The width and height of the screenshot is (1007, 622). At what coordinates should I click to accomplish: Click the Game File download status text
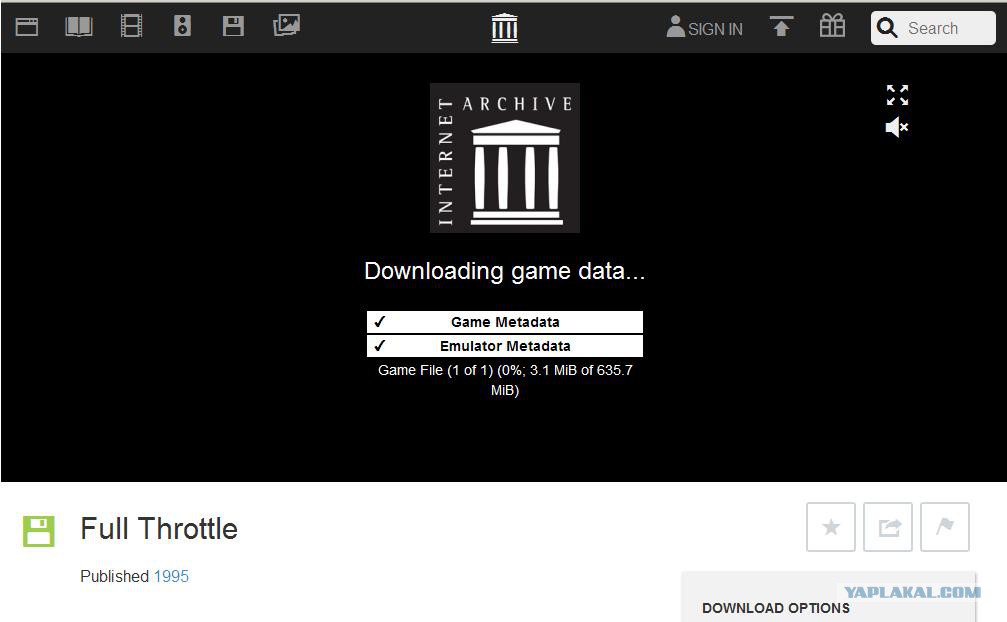(x=505, y=380)
